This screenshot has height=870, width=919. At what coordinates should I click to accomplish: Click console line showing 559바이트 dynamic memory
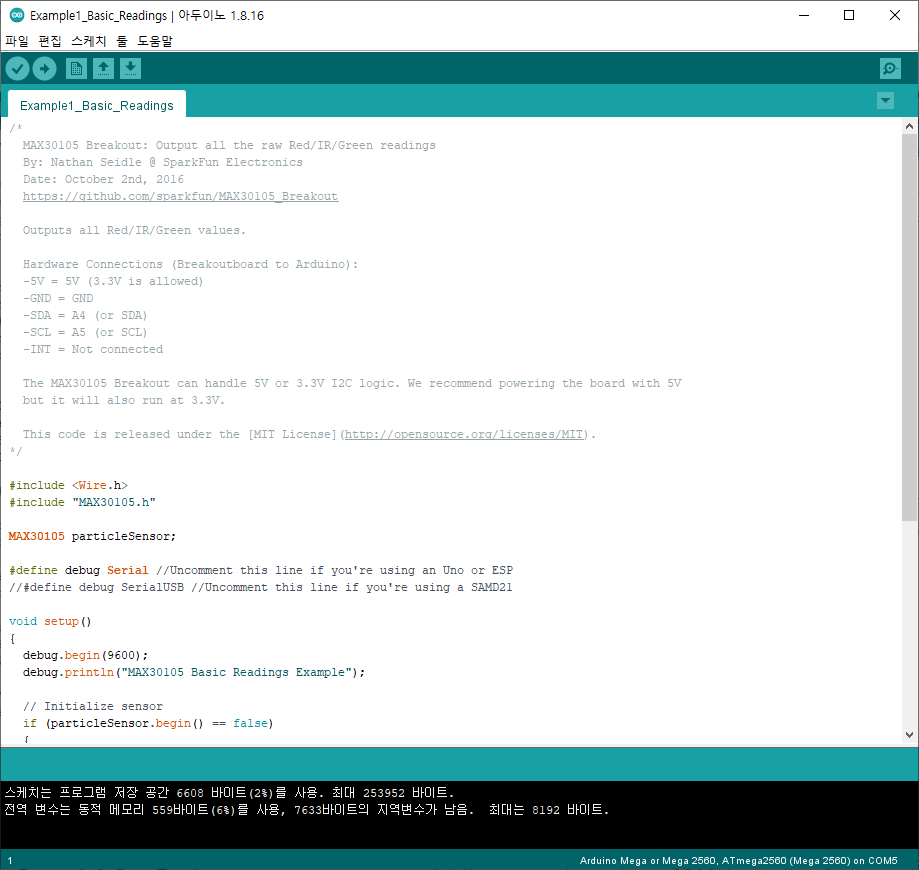pos(307,810)
